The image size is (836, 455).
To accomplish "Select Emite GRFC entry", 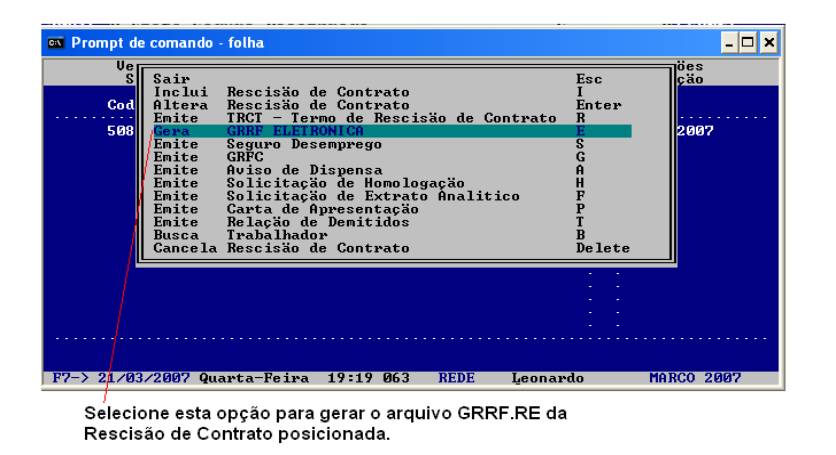I will [392, 157].
